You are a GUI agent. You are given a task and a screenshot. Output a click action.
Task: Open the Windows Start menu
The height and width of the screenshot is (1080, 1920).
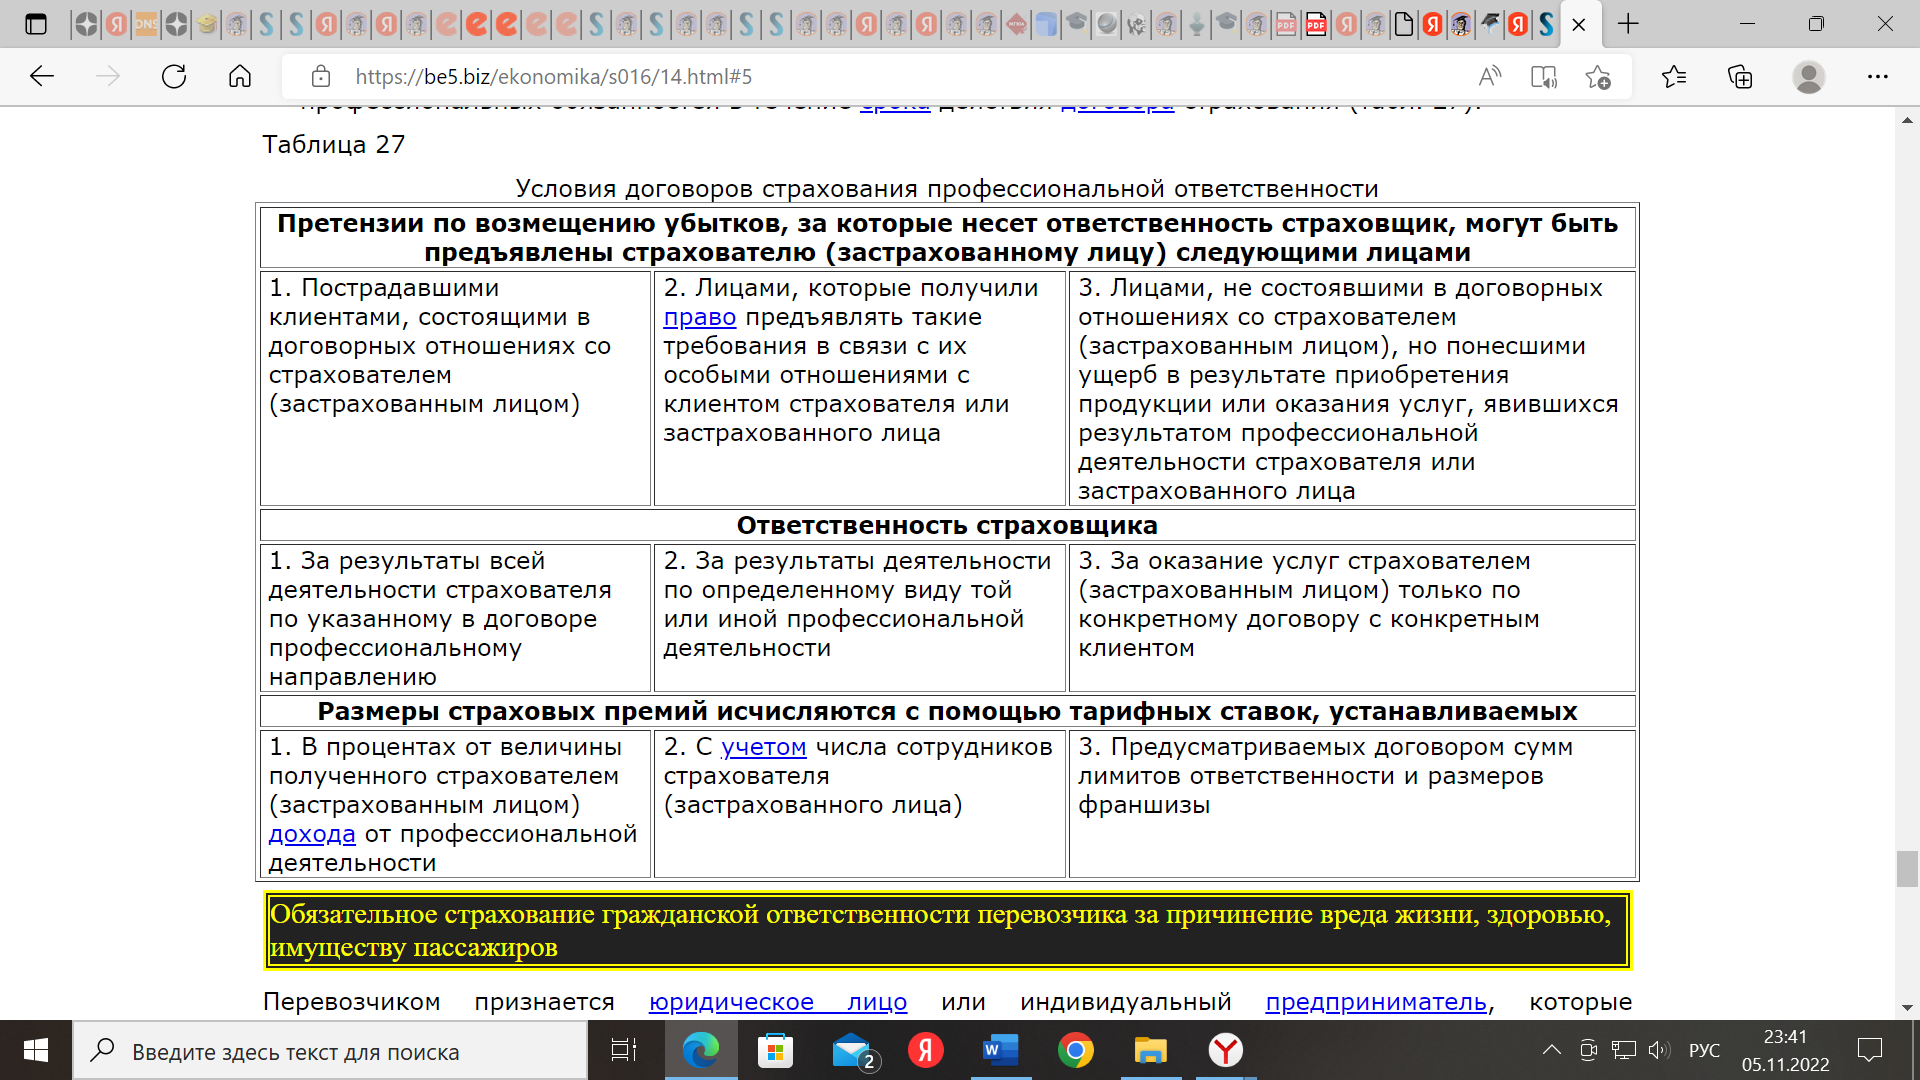[36, 1050]
